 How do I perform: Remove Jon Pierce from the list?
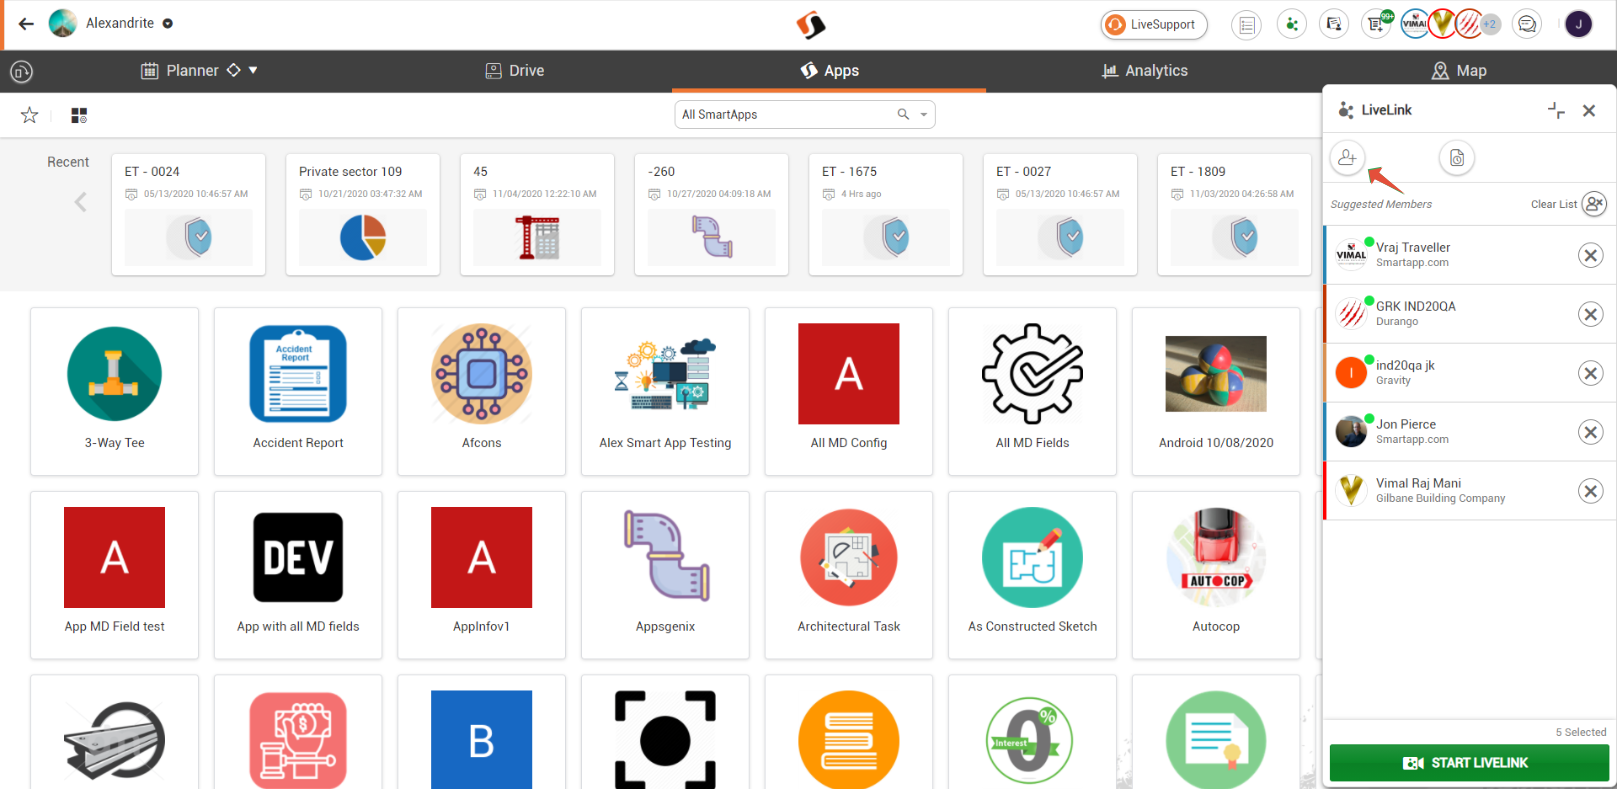coord(1590,432)
